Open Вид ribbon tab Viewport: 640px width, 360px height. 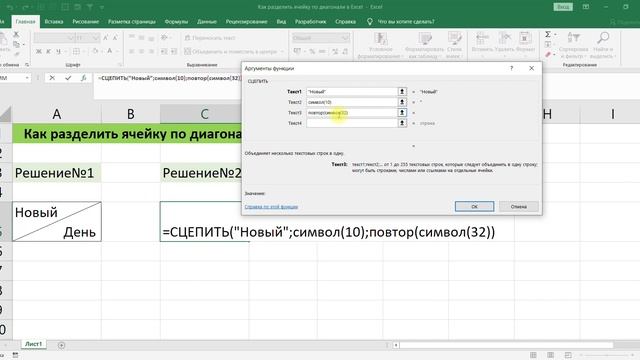(x=281, y=22)
